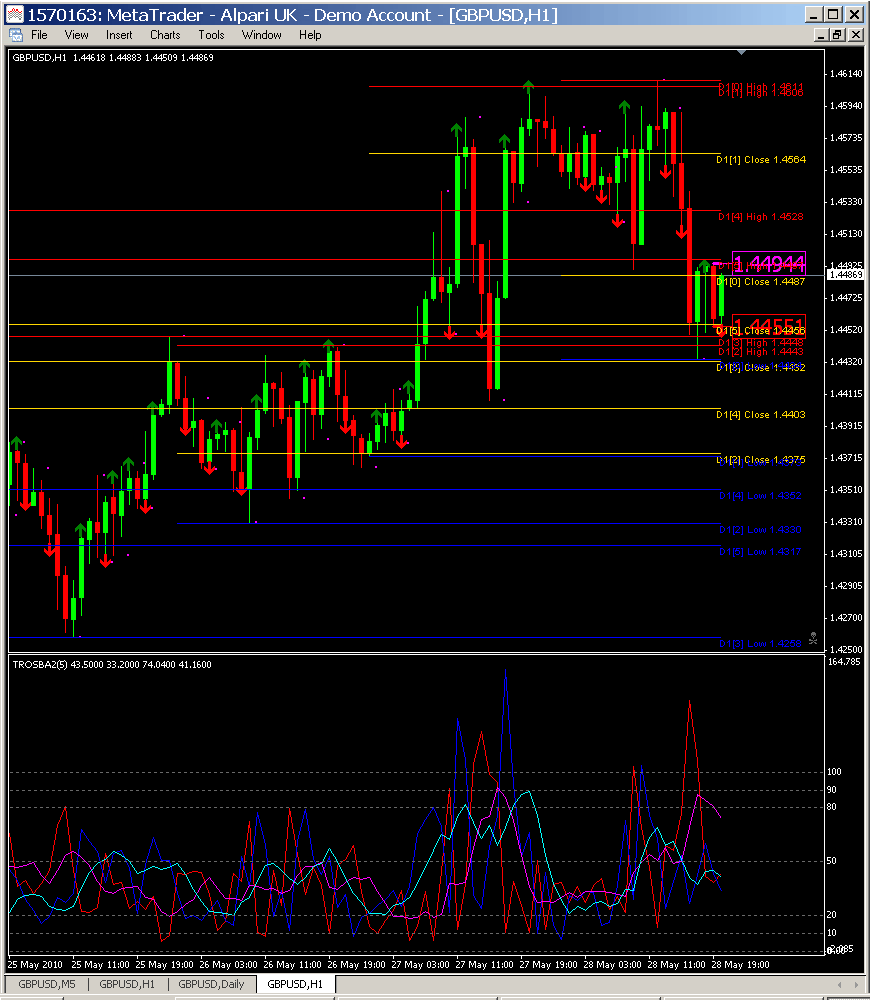The width and height of the screenshot is (870, 1000).
Task: Open the Insert menu
Action: [119, 35]
